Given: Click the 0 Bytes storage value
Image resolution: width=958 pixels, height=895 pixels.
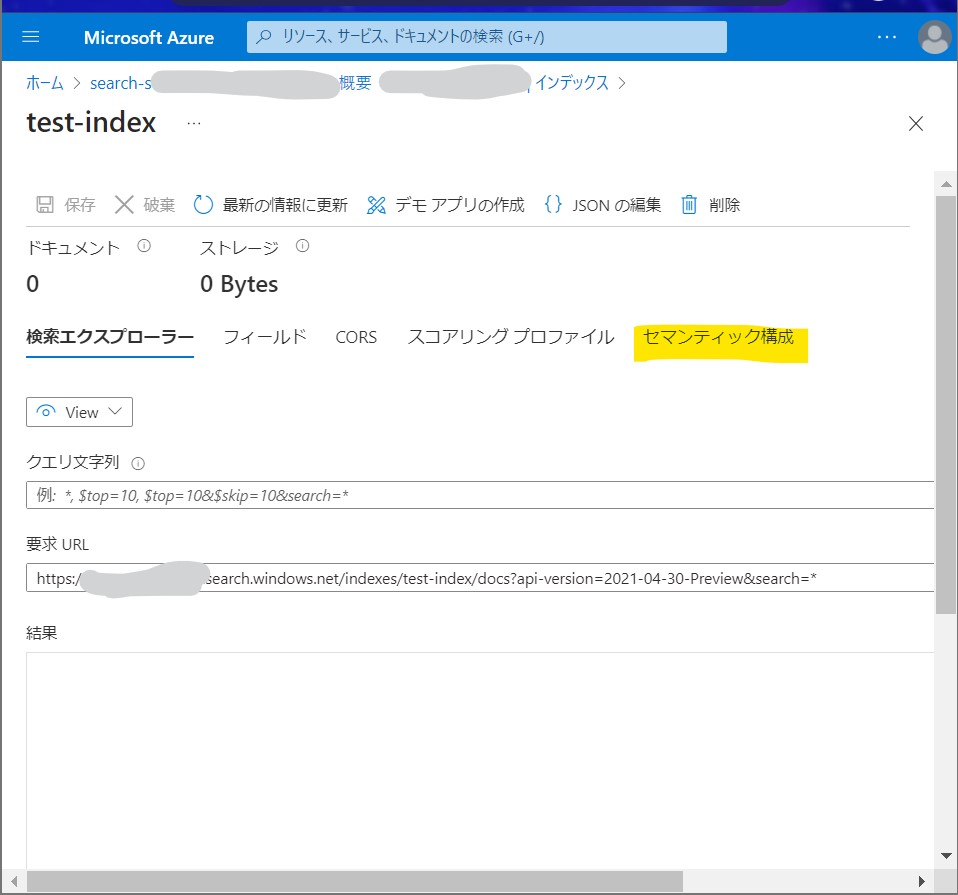Looking at the screenshot, I should coord(239,284).
